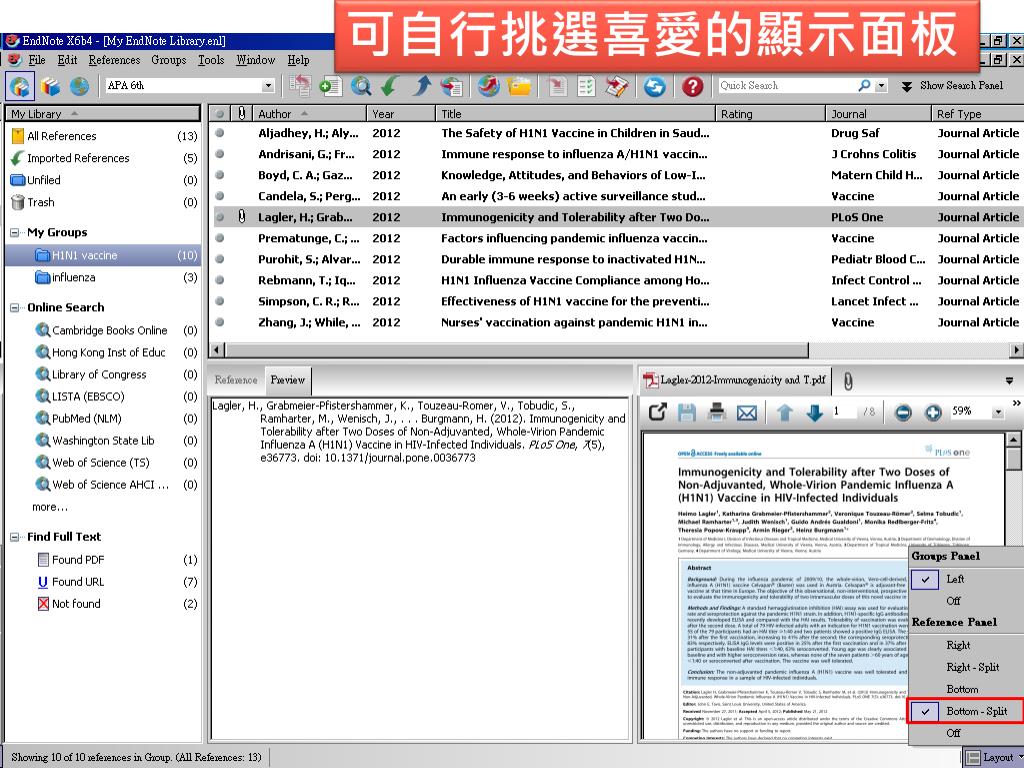This screenshot has height=768, width=1024.
Task: Click the Print PDF printer icon
Action: pos(716,412)
